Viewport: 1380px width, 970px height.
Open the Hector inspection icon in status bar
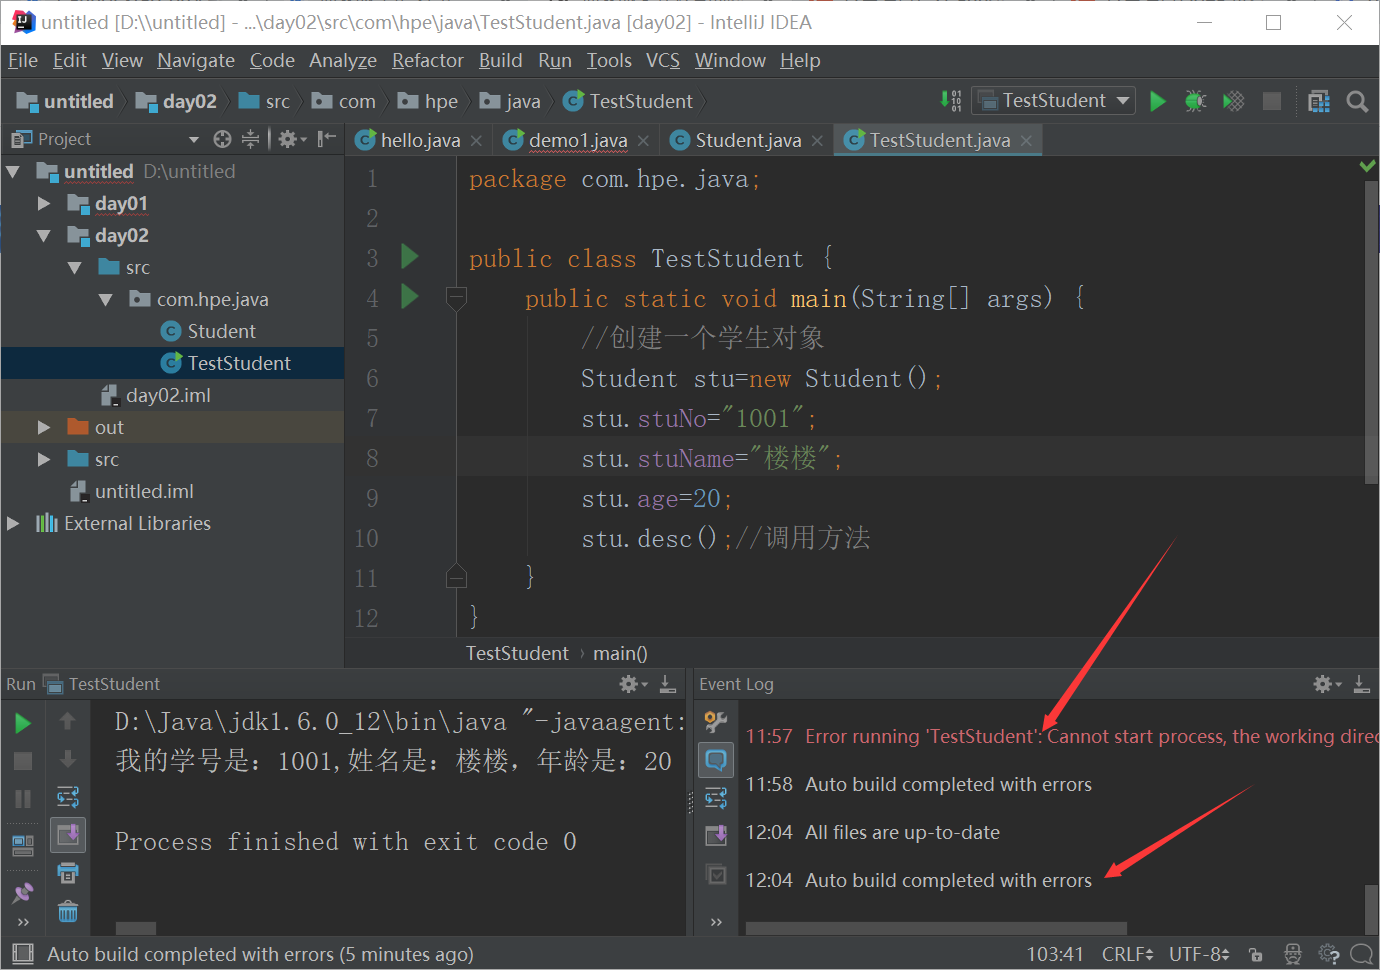point(1293,954)
